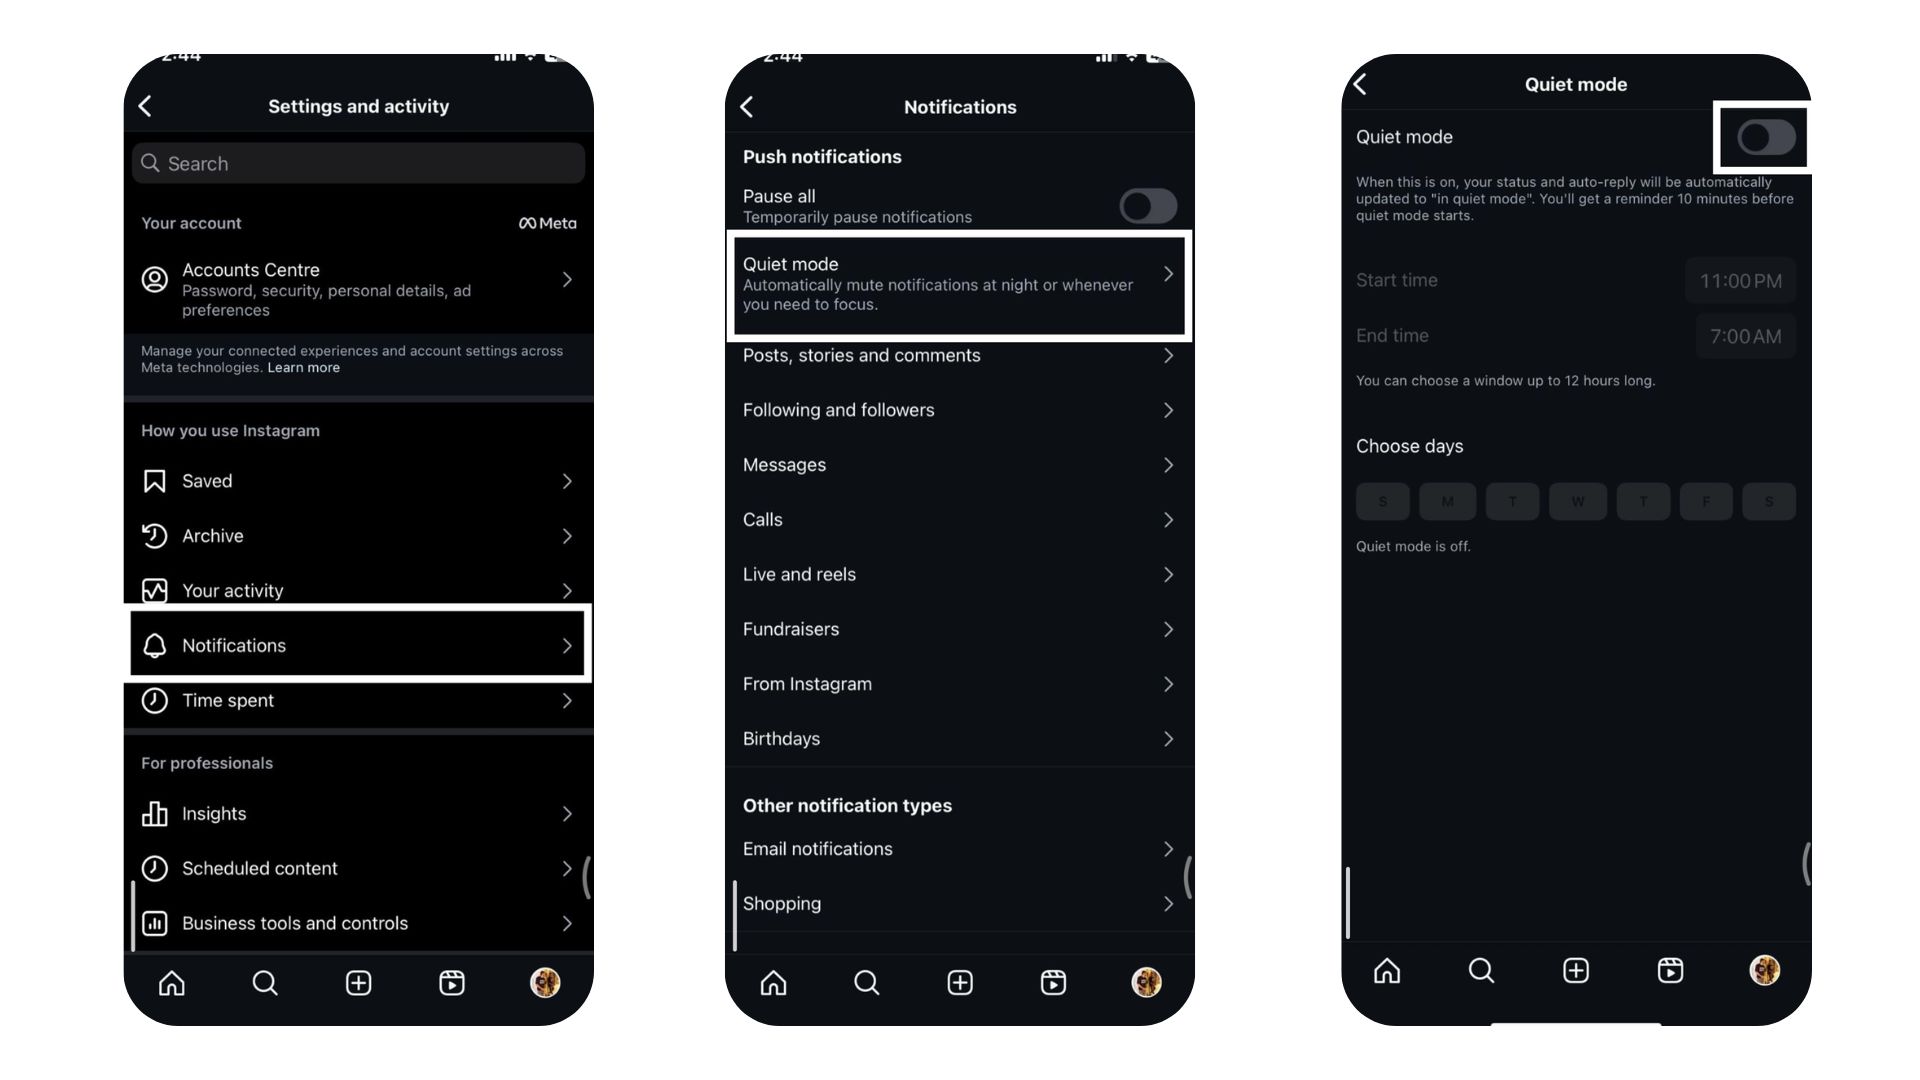1920x1080 pixels.
Task: Tap the Home icon in bottom nav
Action: [x=173, y=981]
